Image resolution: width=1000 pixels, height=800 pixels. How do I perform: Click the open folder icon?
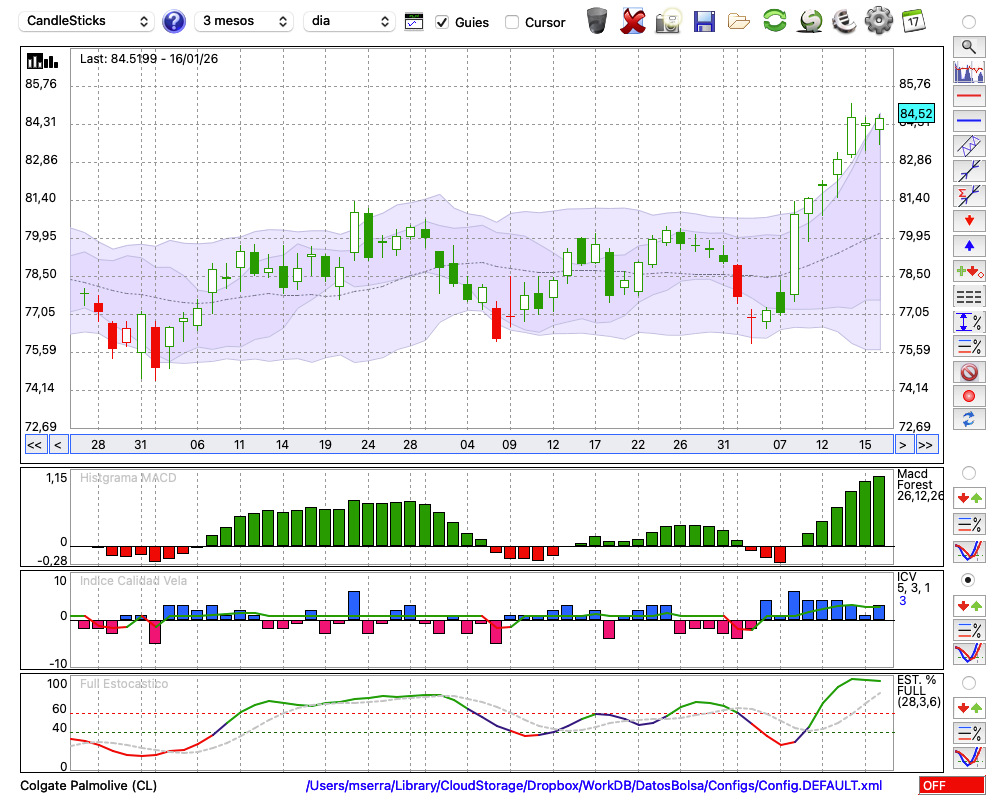tap(739, 20)
